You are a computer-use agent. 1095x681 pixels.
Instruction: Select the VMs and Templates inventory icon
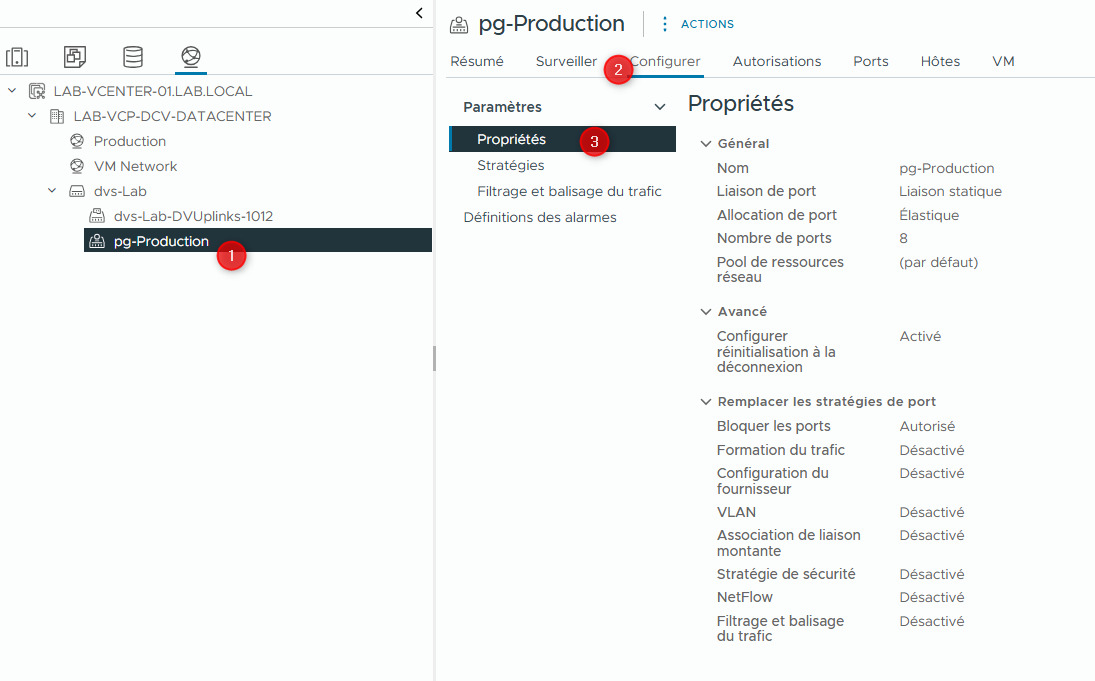click(74, 57)
